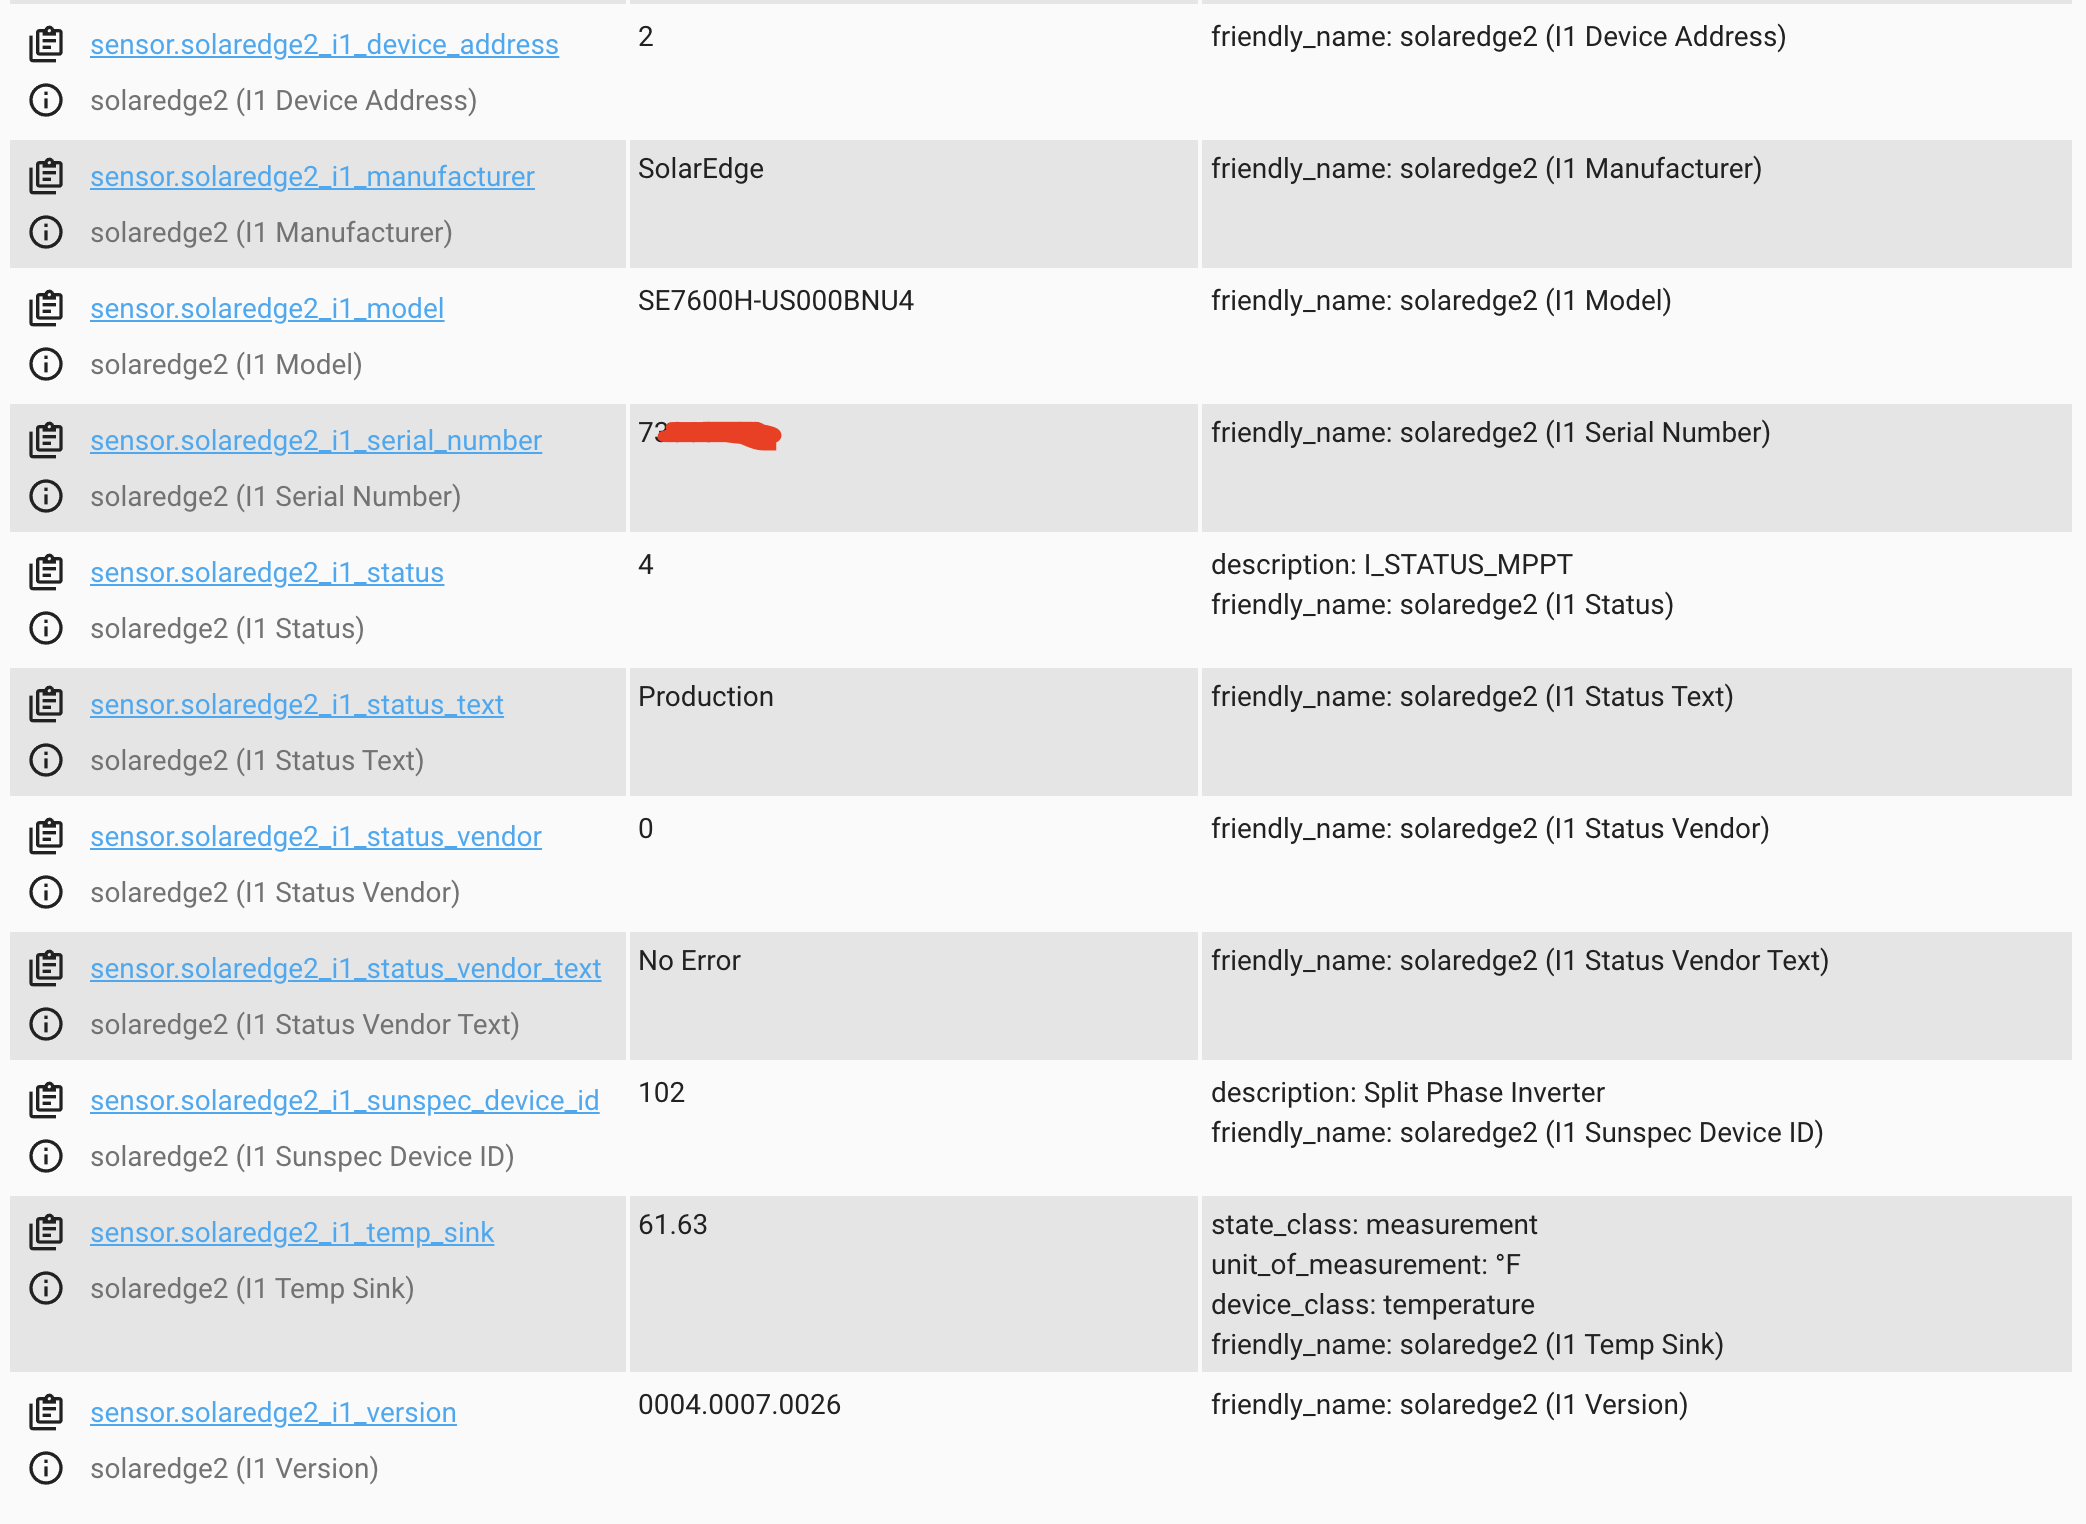The width and height of the screenshot is (2086, 1524).
Task: Open info dialog for I1 Device Address
Action: click(x=46, y=100)
